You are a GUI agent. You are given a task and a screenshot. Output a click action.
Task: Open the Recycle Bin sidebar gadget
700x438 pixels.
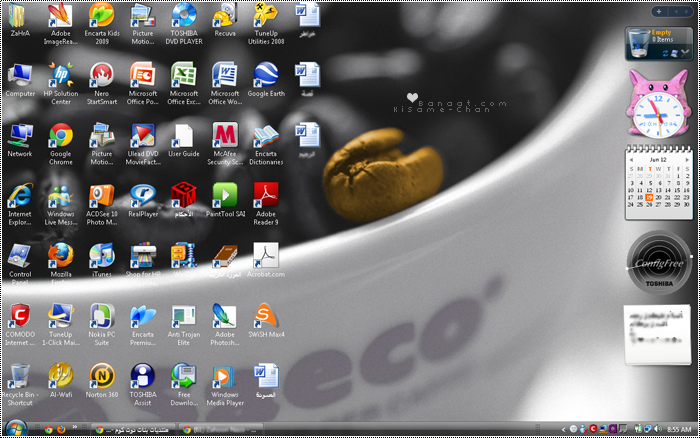pyautogui.click(x=658, y=43)
